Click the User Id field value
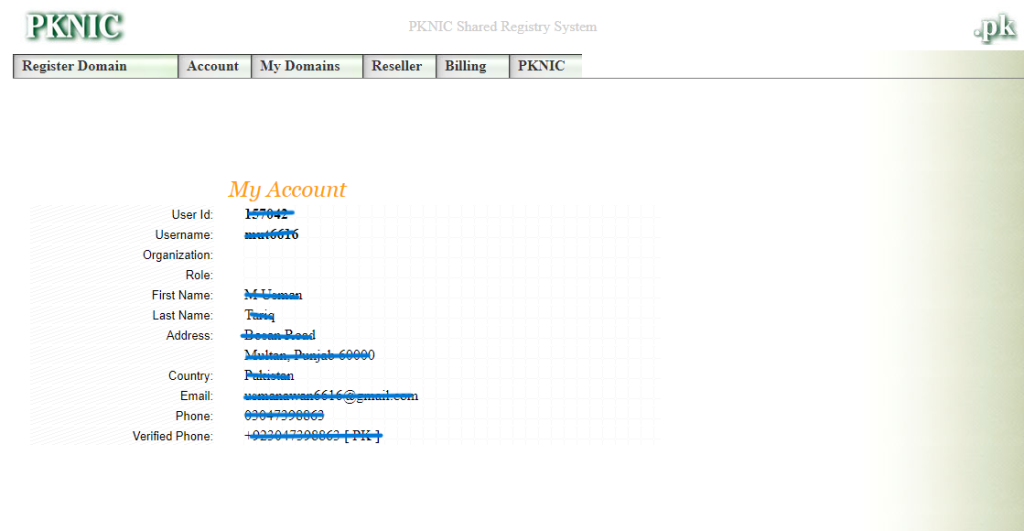 [x=267, y=214]
